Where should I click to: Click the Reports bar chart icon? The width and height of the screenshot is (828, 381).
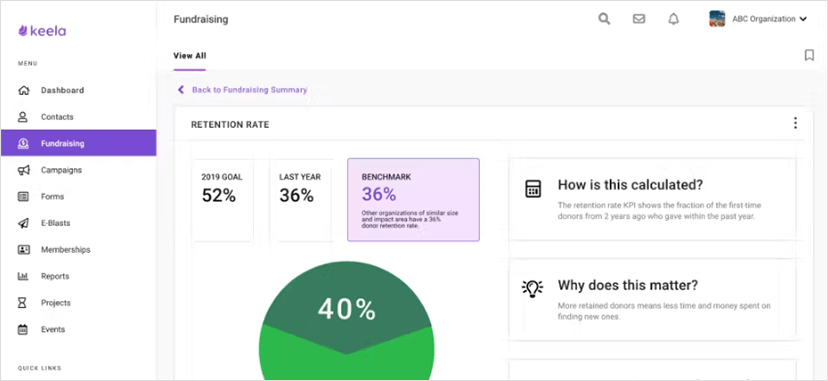click(23, 276)
